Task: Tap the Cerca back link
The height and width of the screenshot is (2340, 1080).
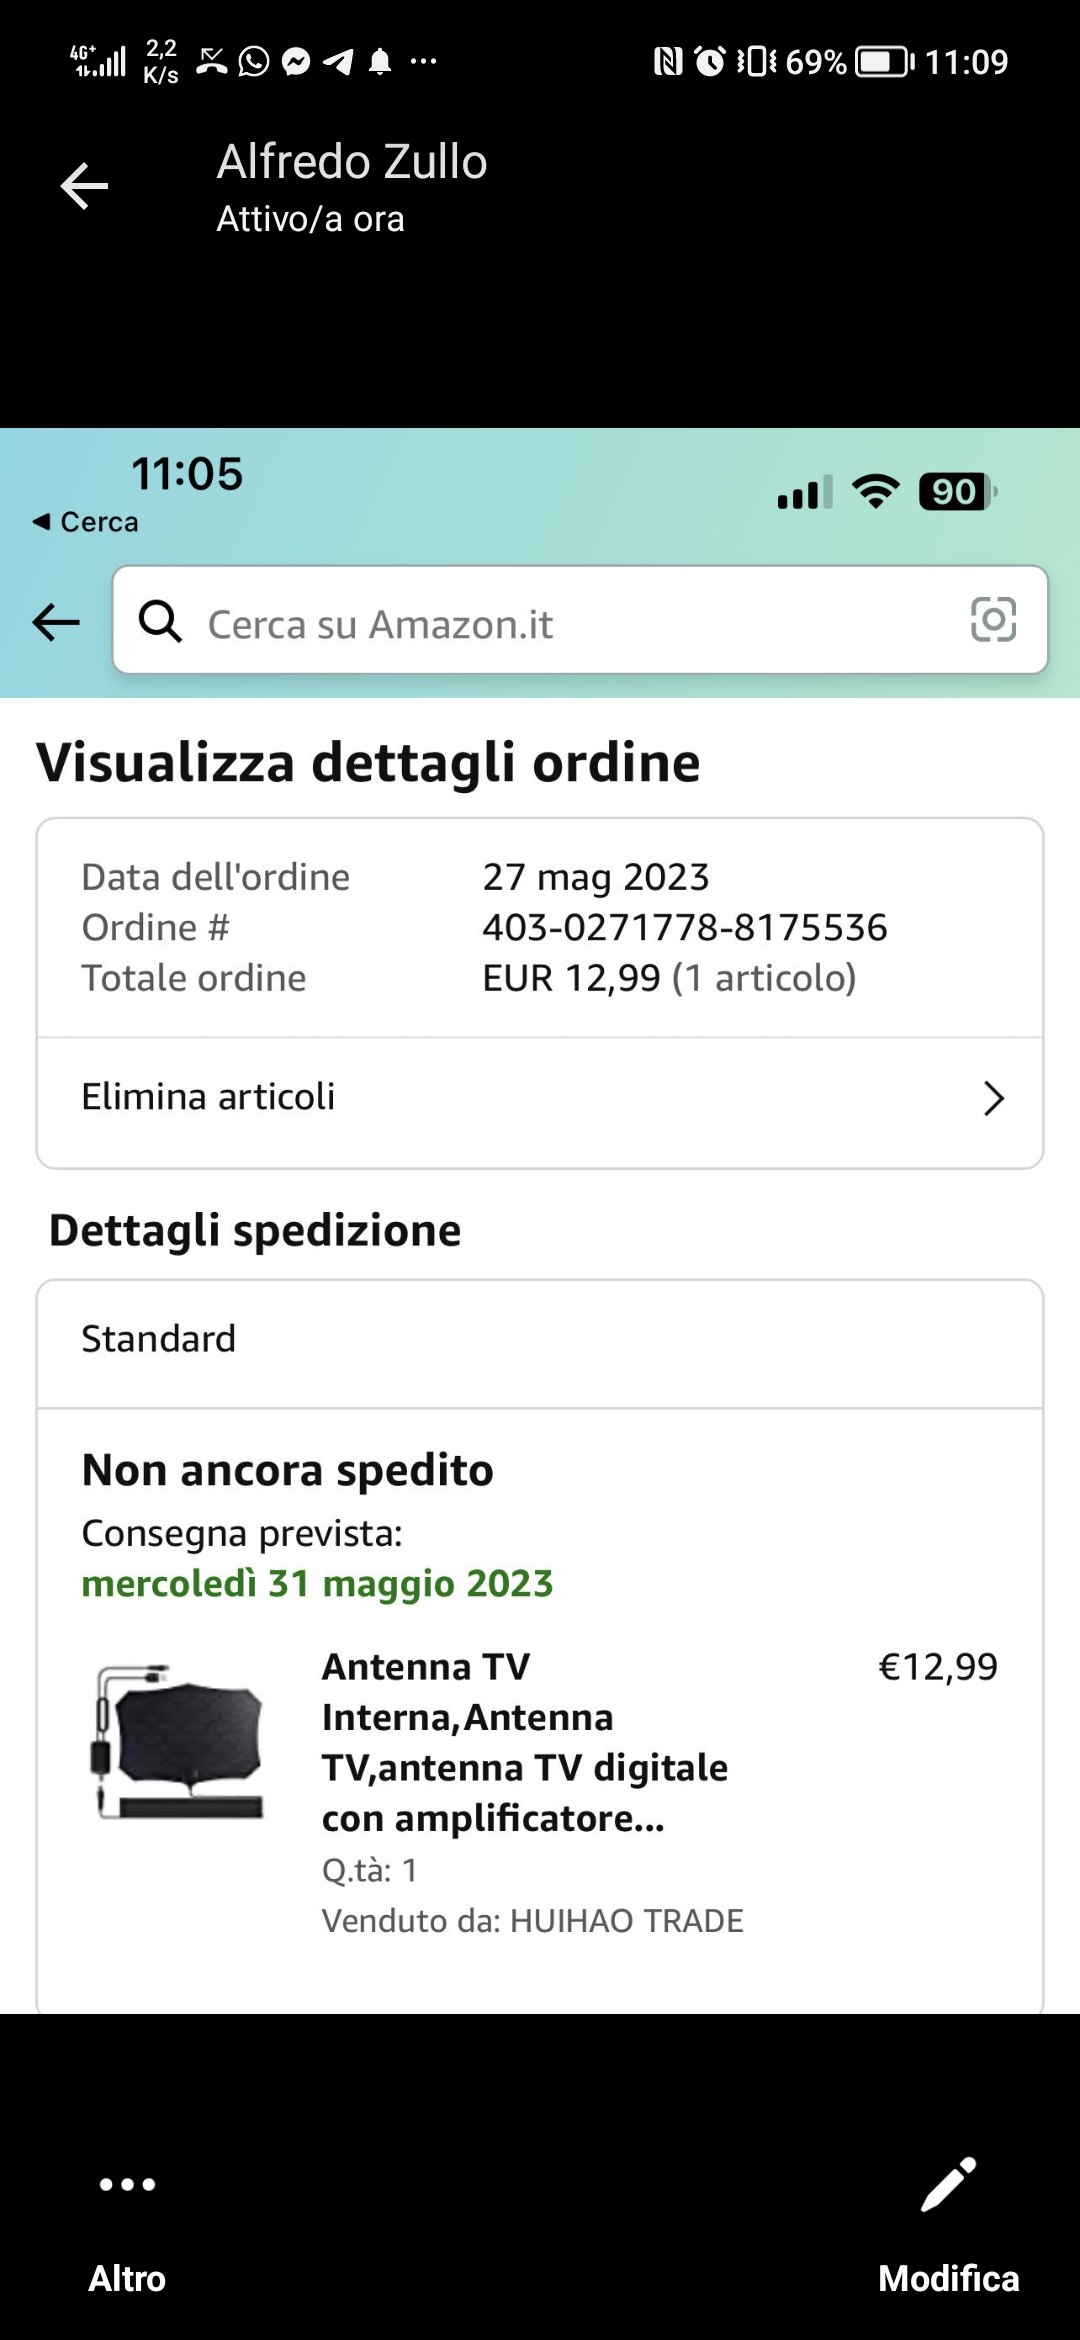Action: [x=86, y=522]
